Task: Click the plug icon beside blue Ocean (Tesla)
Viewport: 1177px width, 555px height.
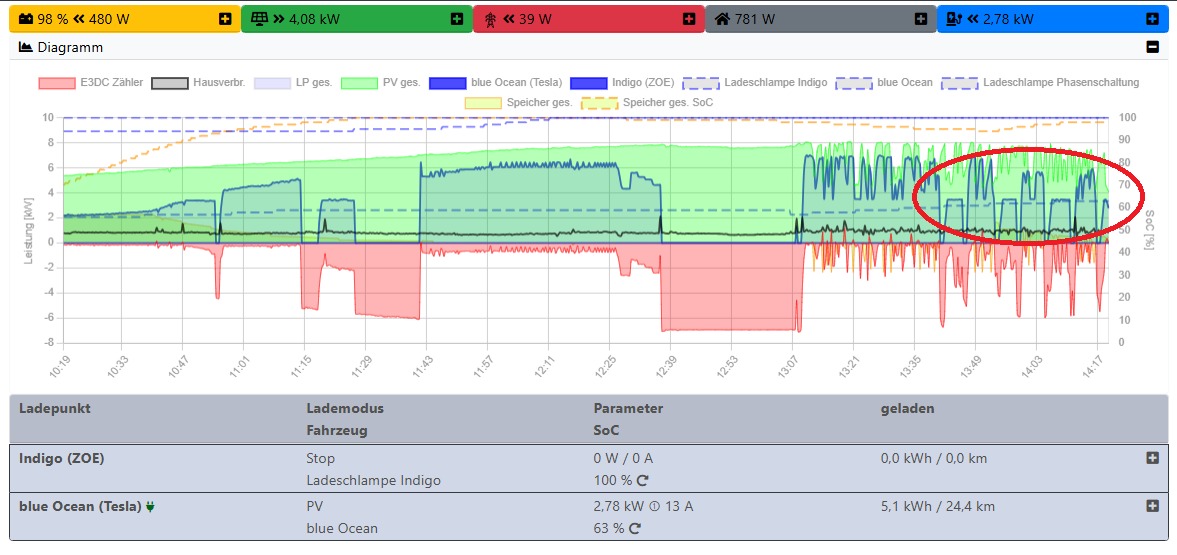Action: (x=151, y=506)
